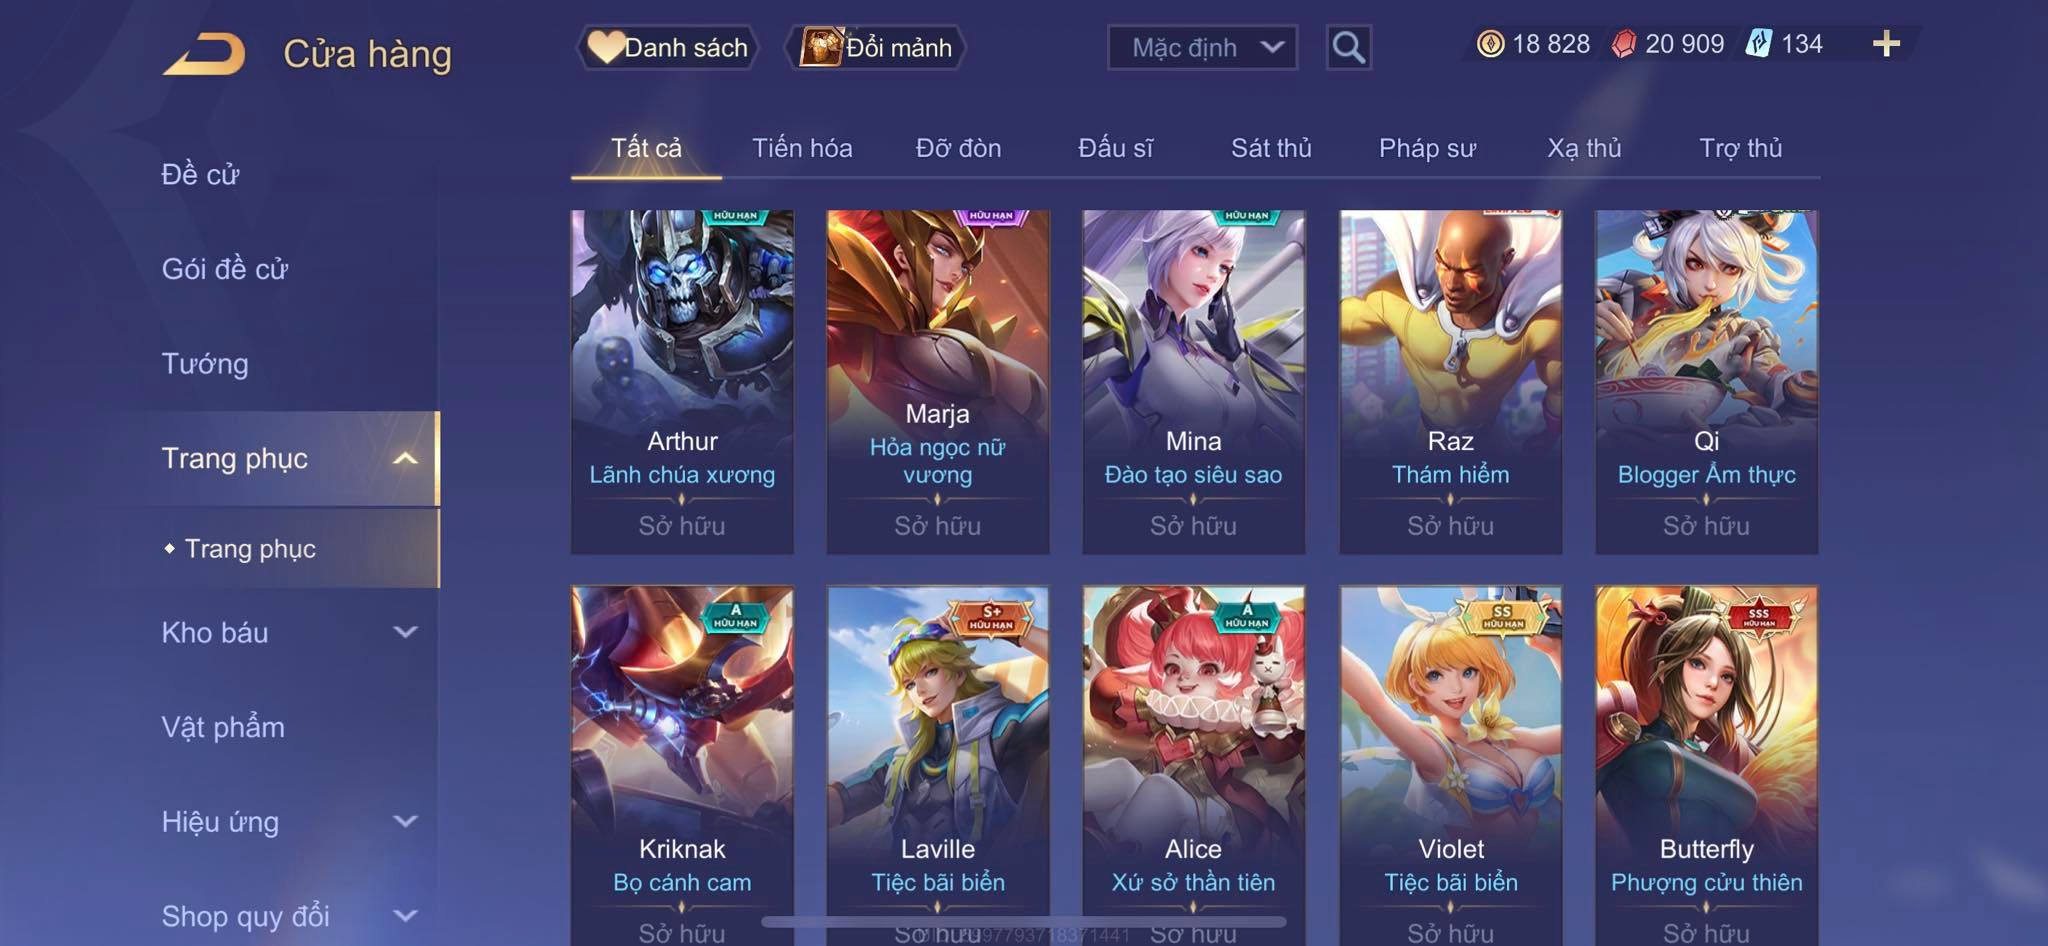This screenshot has width=2048, height=946.
Task: Select the Butterfly Phượng cửu thiên skin card
Action: tap(1706, 765)
